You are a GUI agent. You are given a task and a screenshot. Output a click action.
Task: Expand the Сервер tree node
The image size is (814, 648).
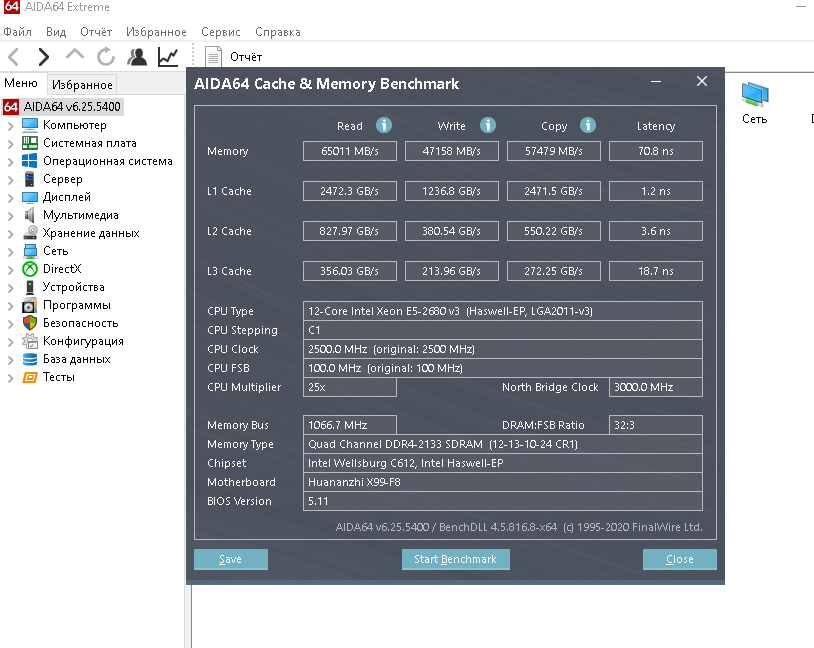[x=10, y=180]
